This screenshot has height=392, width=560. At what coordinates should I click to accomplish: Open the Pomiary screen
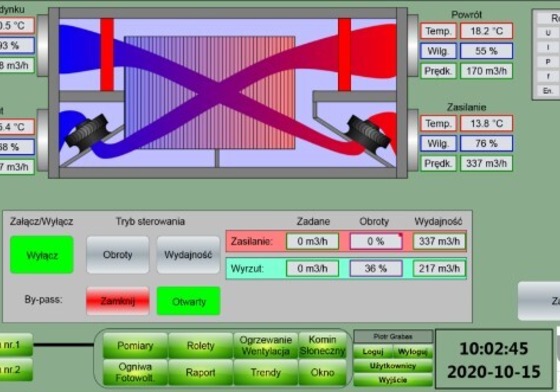pos(135,346)
